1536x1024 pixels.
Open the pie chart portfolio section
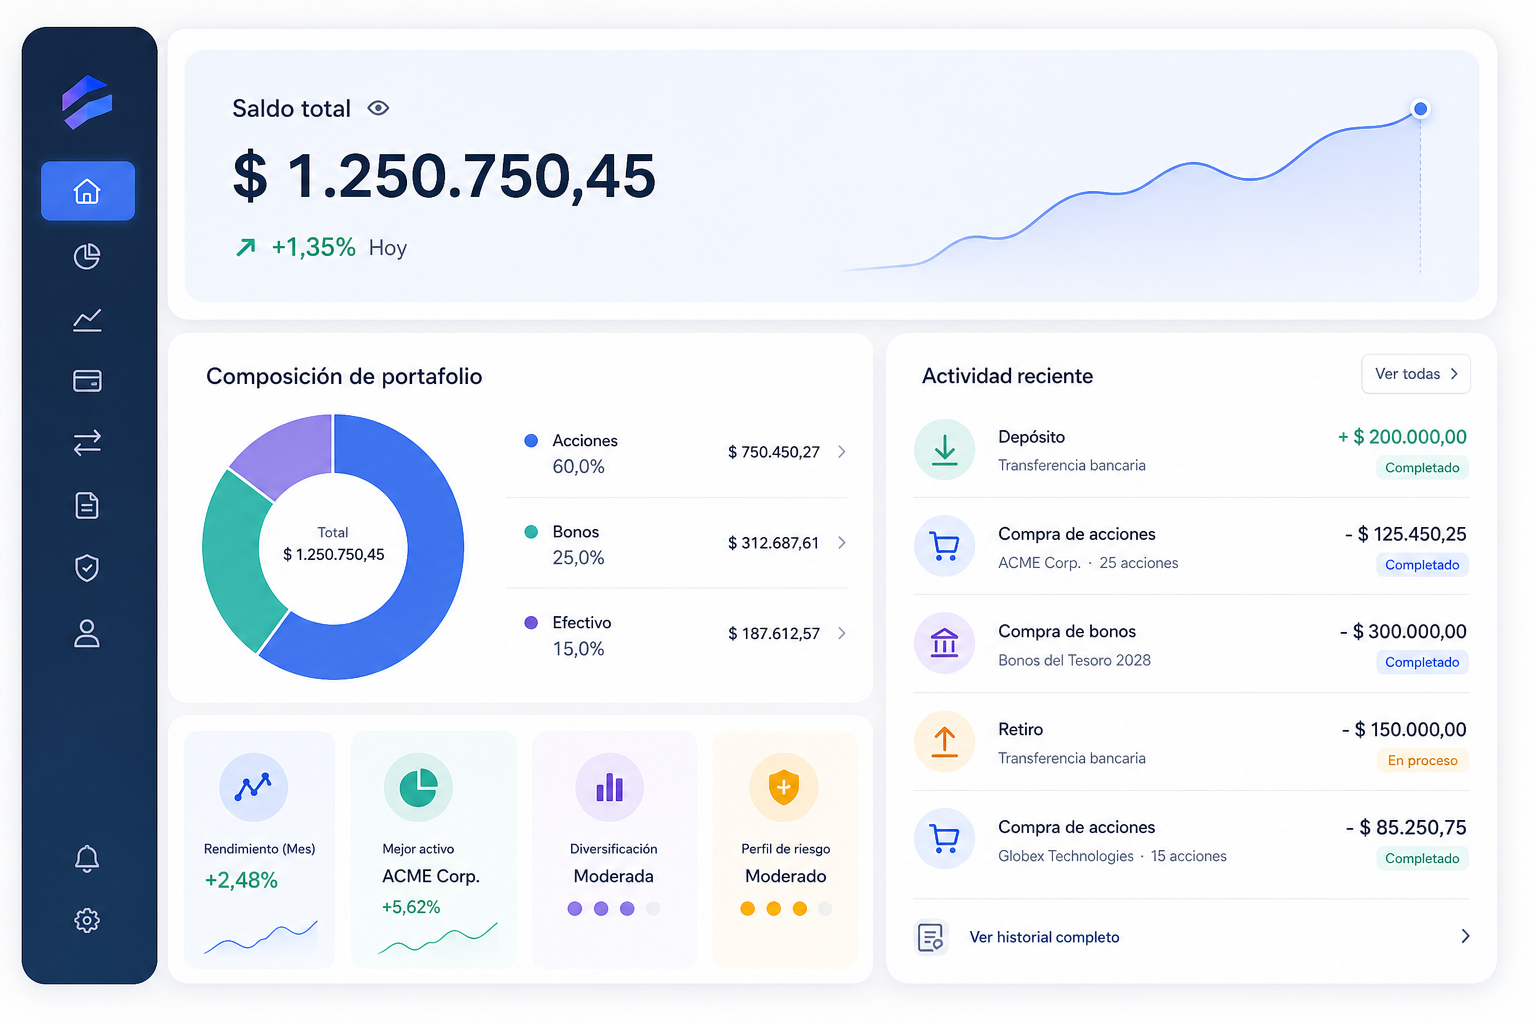(x=87, y=256)
